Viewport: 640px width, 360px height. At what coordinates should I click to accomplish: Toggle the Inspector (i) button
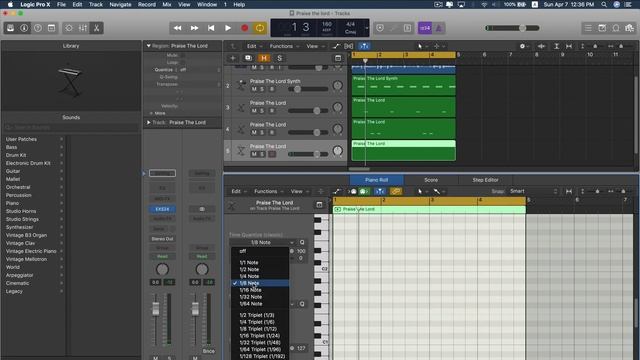pyautogui.click(x=24, y=28)
